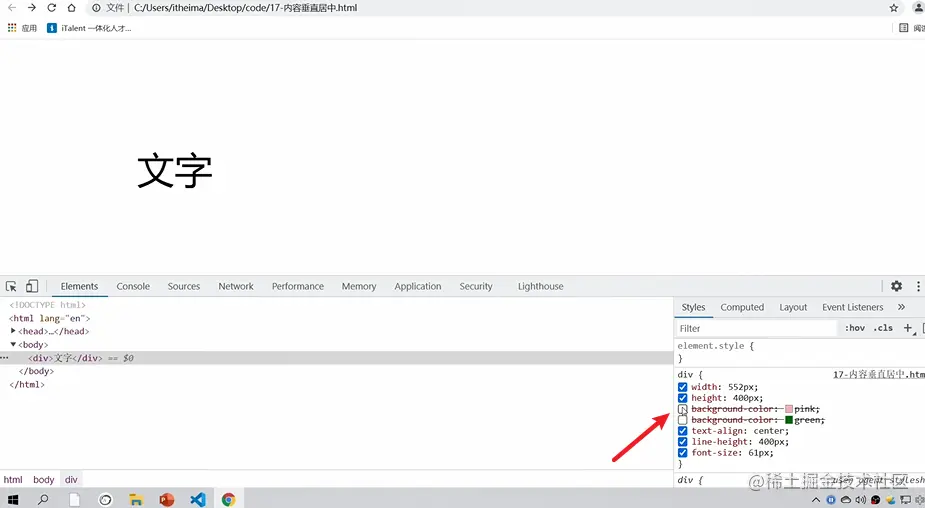Screen dimensions: 925x508
Task: Open the Windows Start menu
Action: 12,500
